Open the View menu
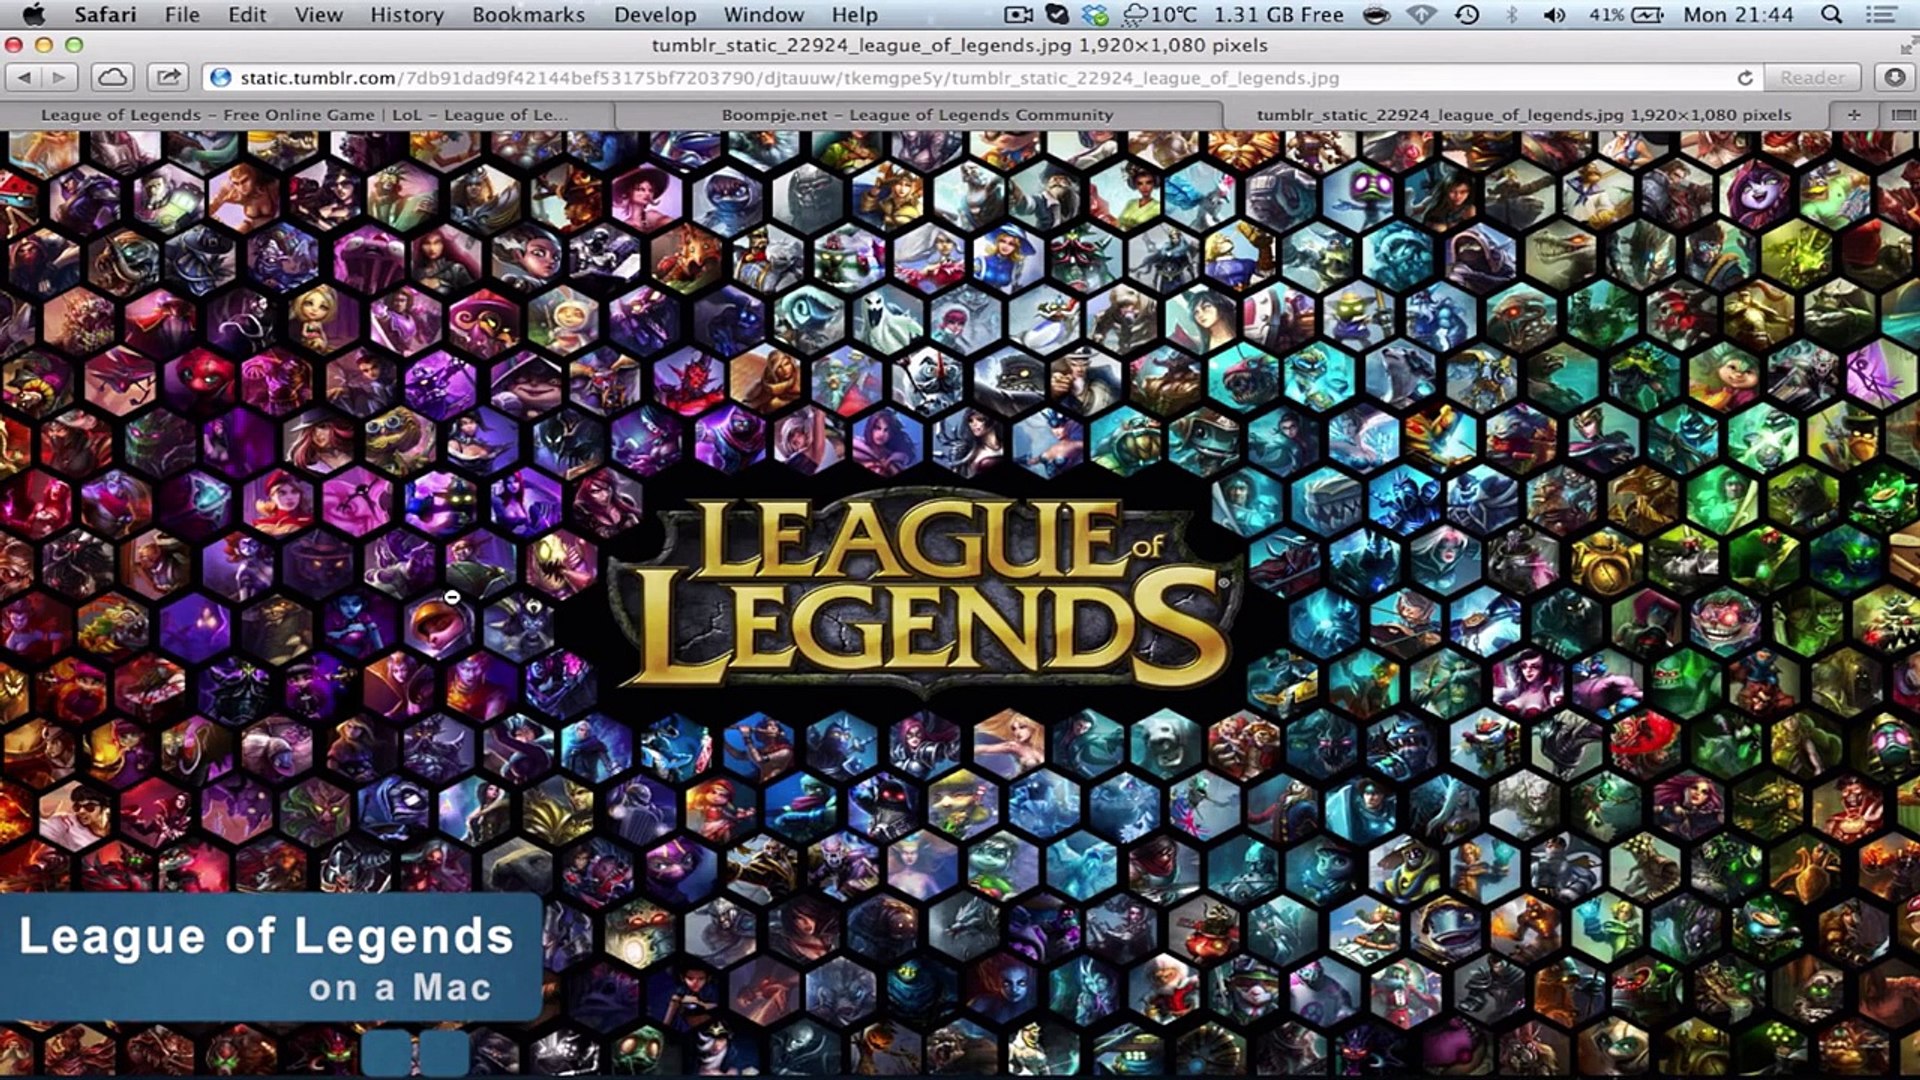 [318, 14]
